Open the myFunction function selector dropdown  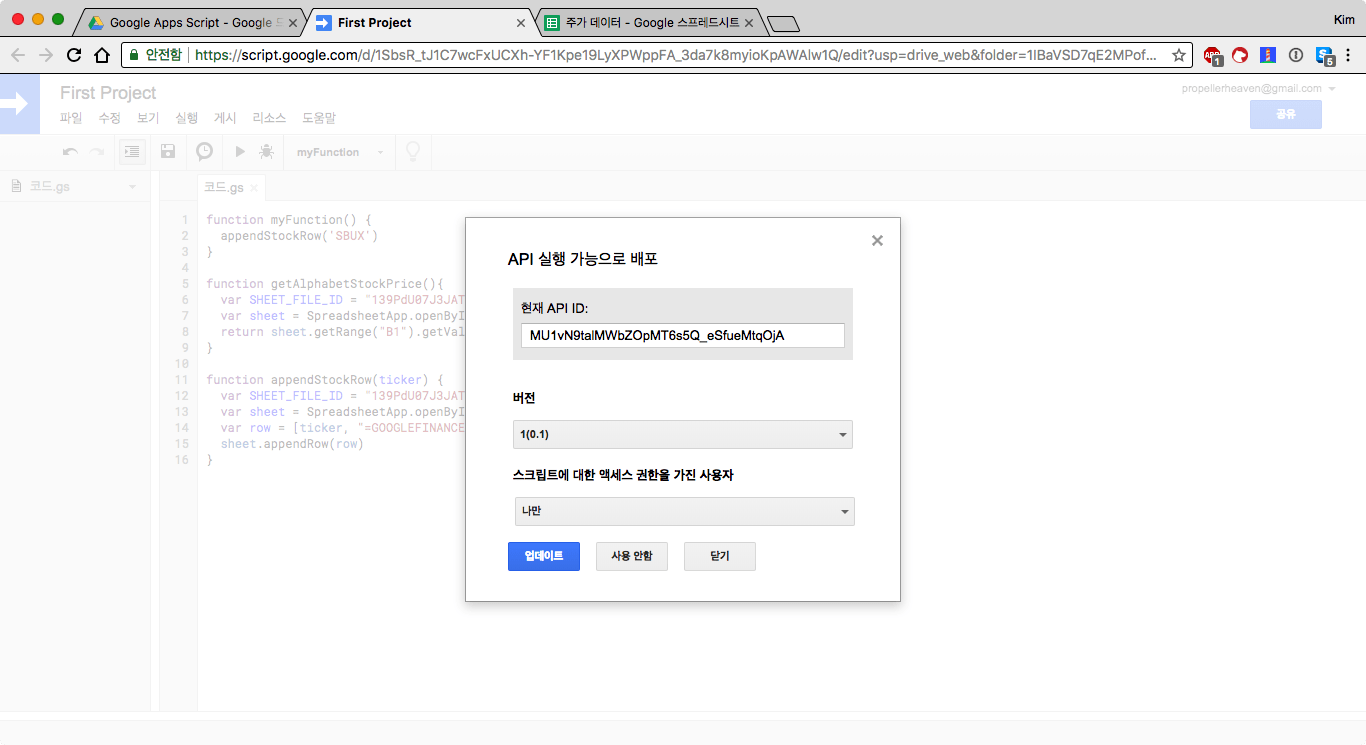[342, 151]
